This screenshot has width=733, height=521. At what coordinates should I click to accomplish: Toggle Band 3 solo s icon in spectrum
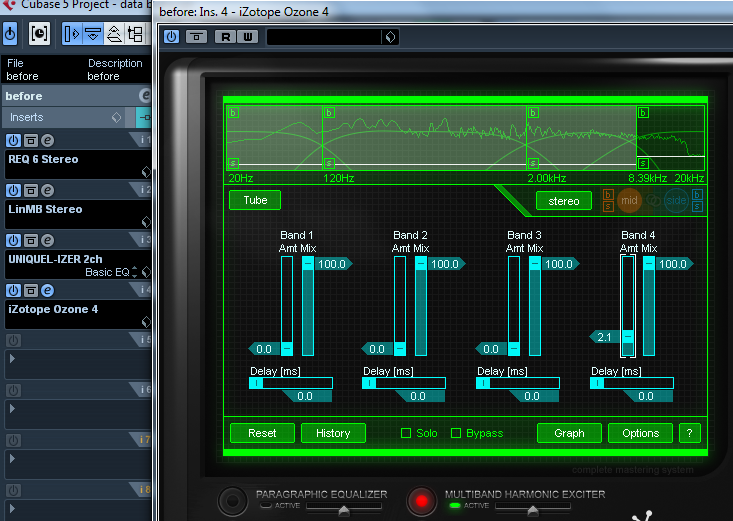coord(533,163)
